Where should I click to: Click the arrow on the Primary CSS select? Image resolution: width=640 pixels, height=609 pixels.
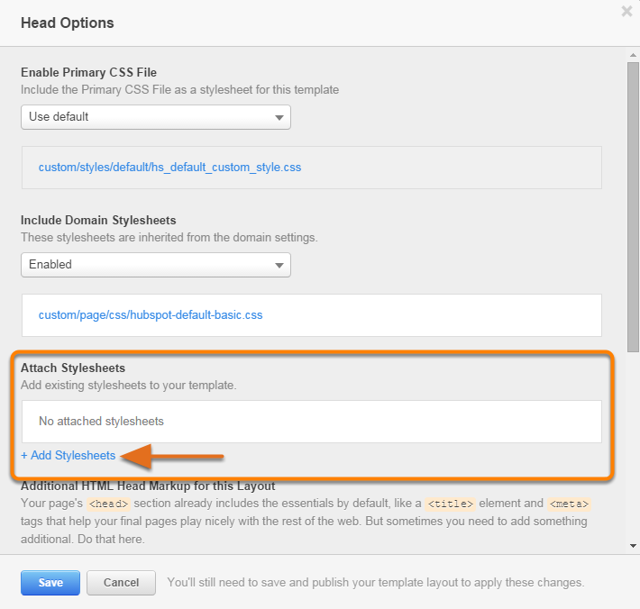279,118
